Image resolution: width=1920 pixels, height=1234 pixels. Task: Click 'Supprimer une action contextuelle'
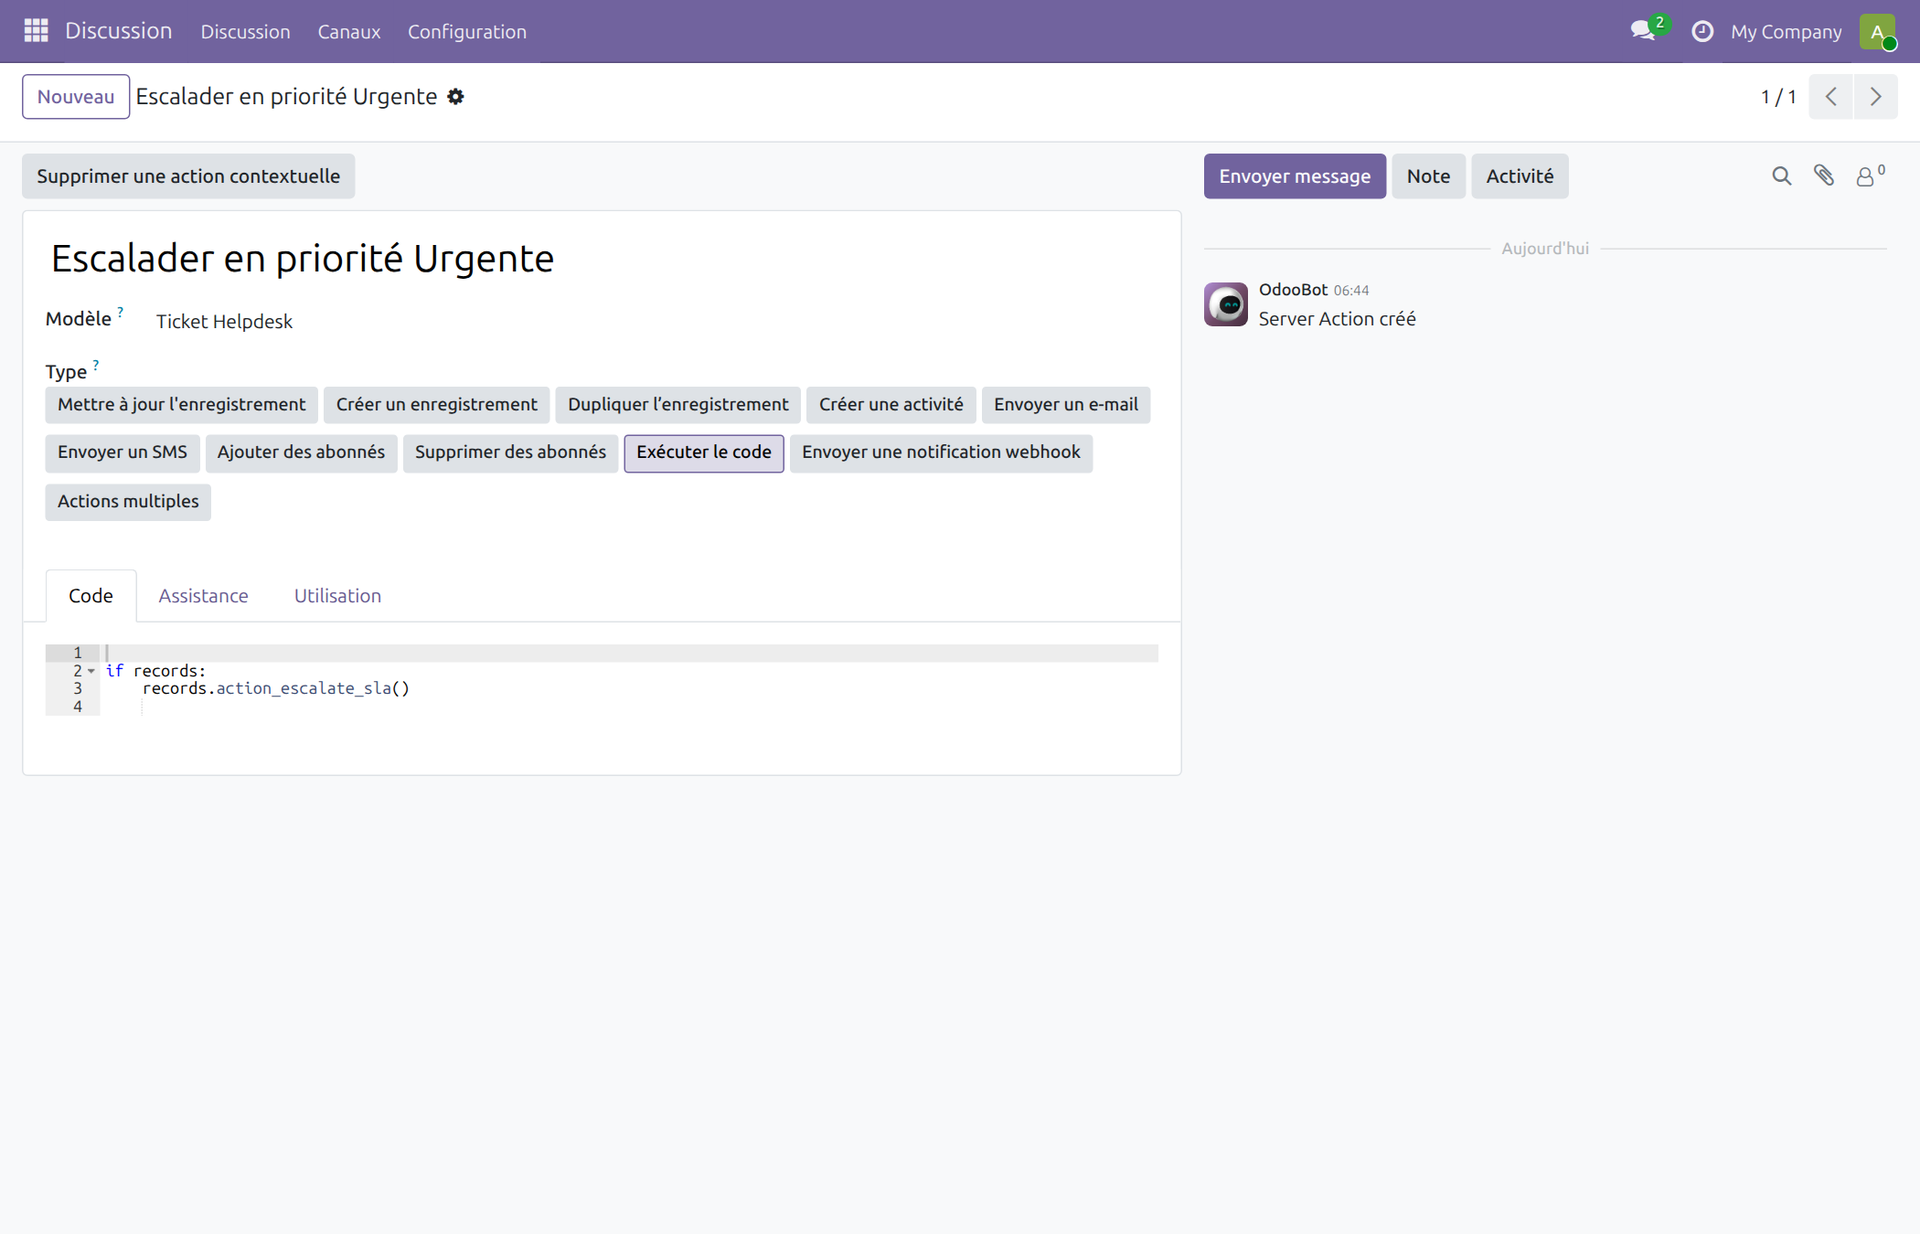[188, 175]
